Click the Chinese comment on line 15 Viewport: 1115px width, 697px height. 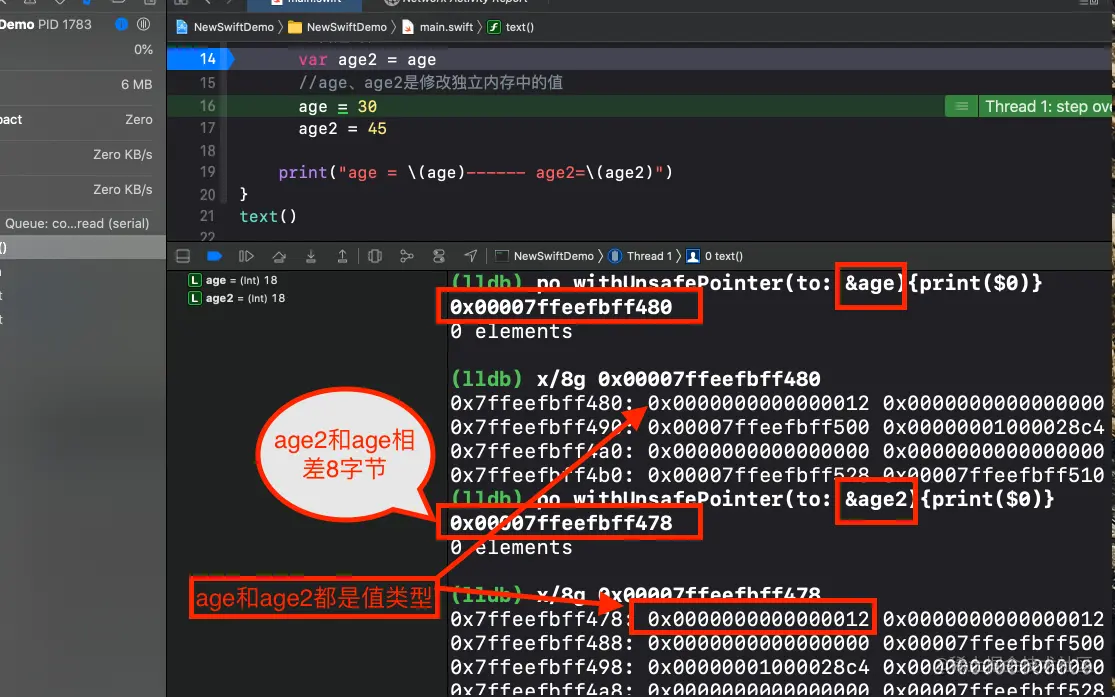[431, 83]
